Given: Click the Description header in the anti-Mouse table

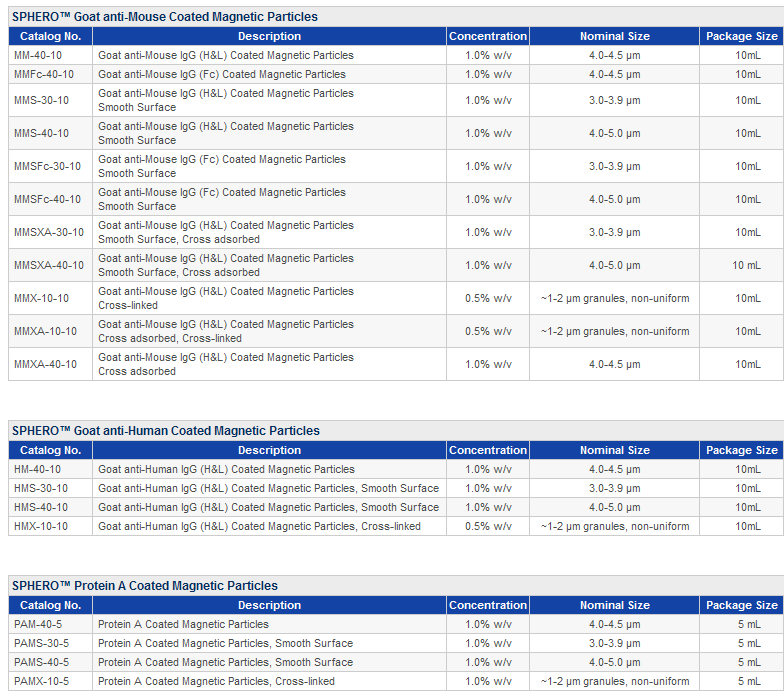Looking at the screenshot, I should (x=270, y=36).
